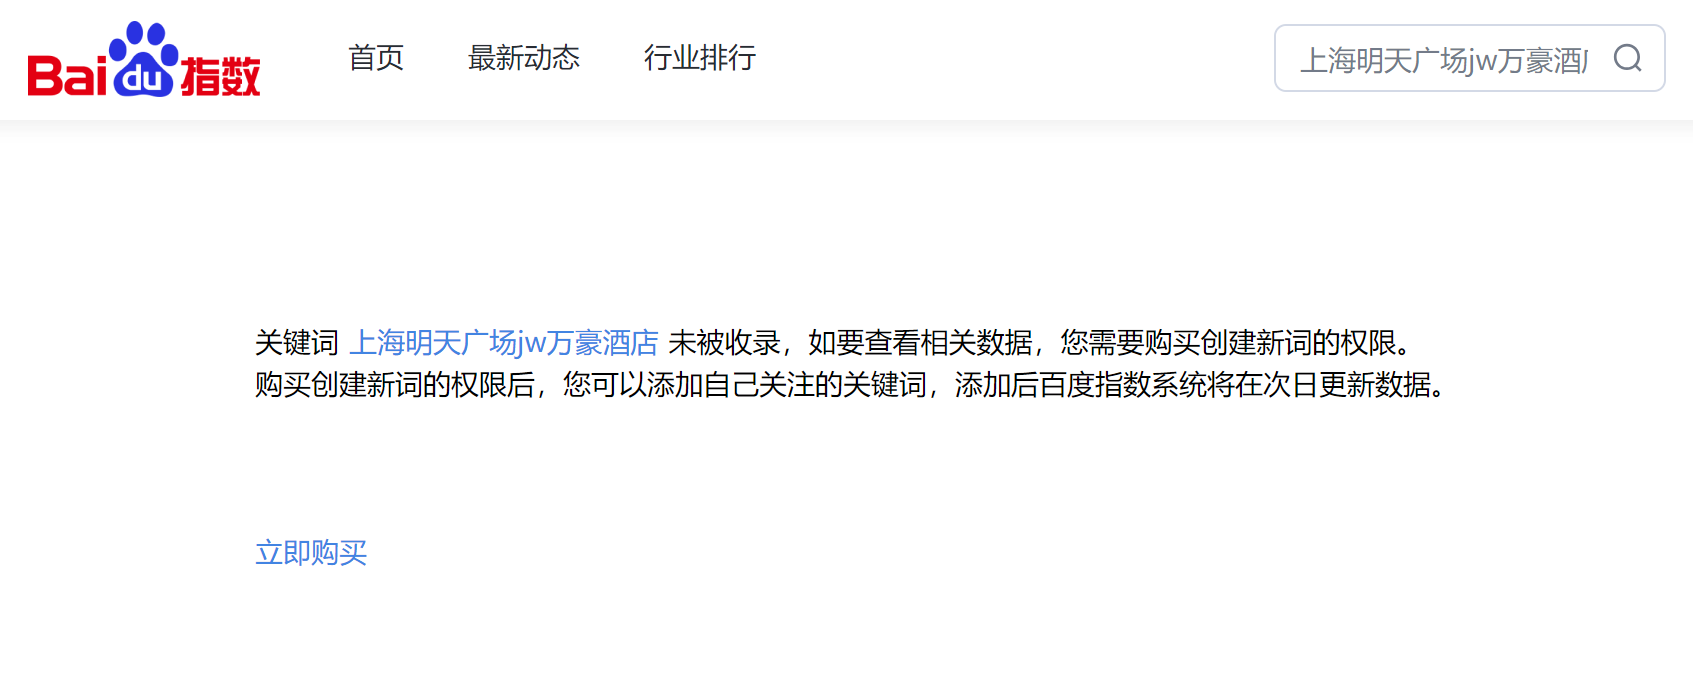Viewport: 1693px width, 689px height.
Task: Click the 上海明天广场 text inside search field
Action: 1384,61
